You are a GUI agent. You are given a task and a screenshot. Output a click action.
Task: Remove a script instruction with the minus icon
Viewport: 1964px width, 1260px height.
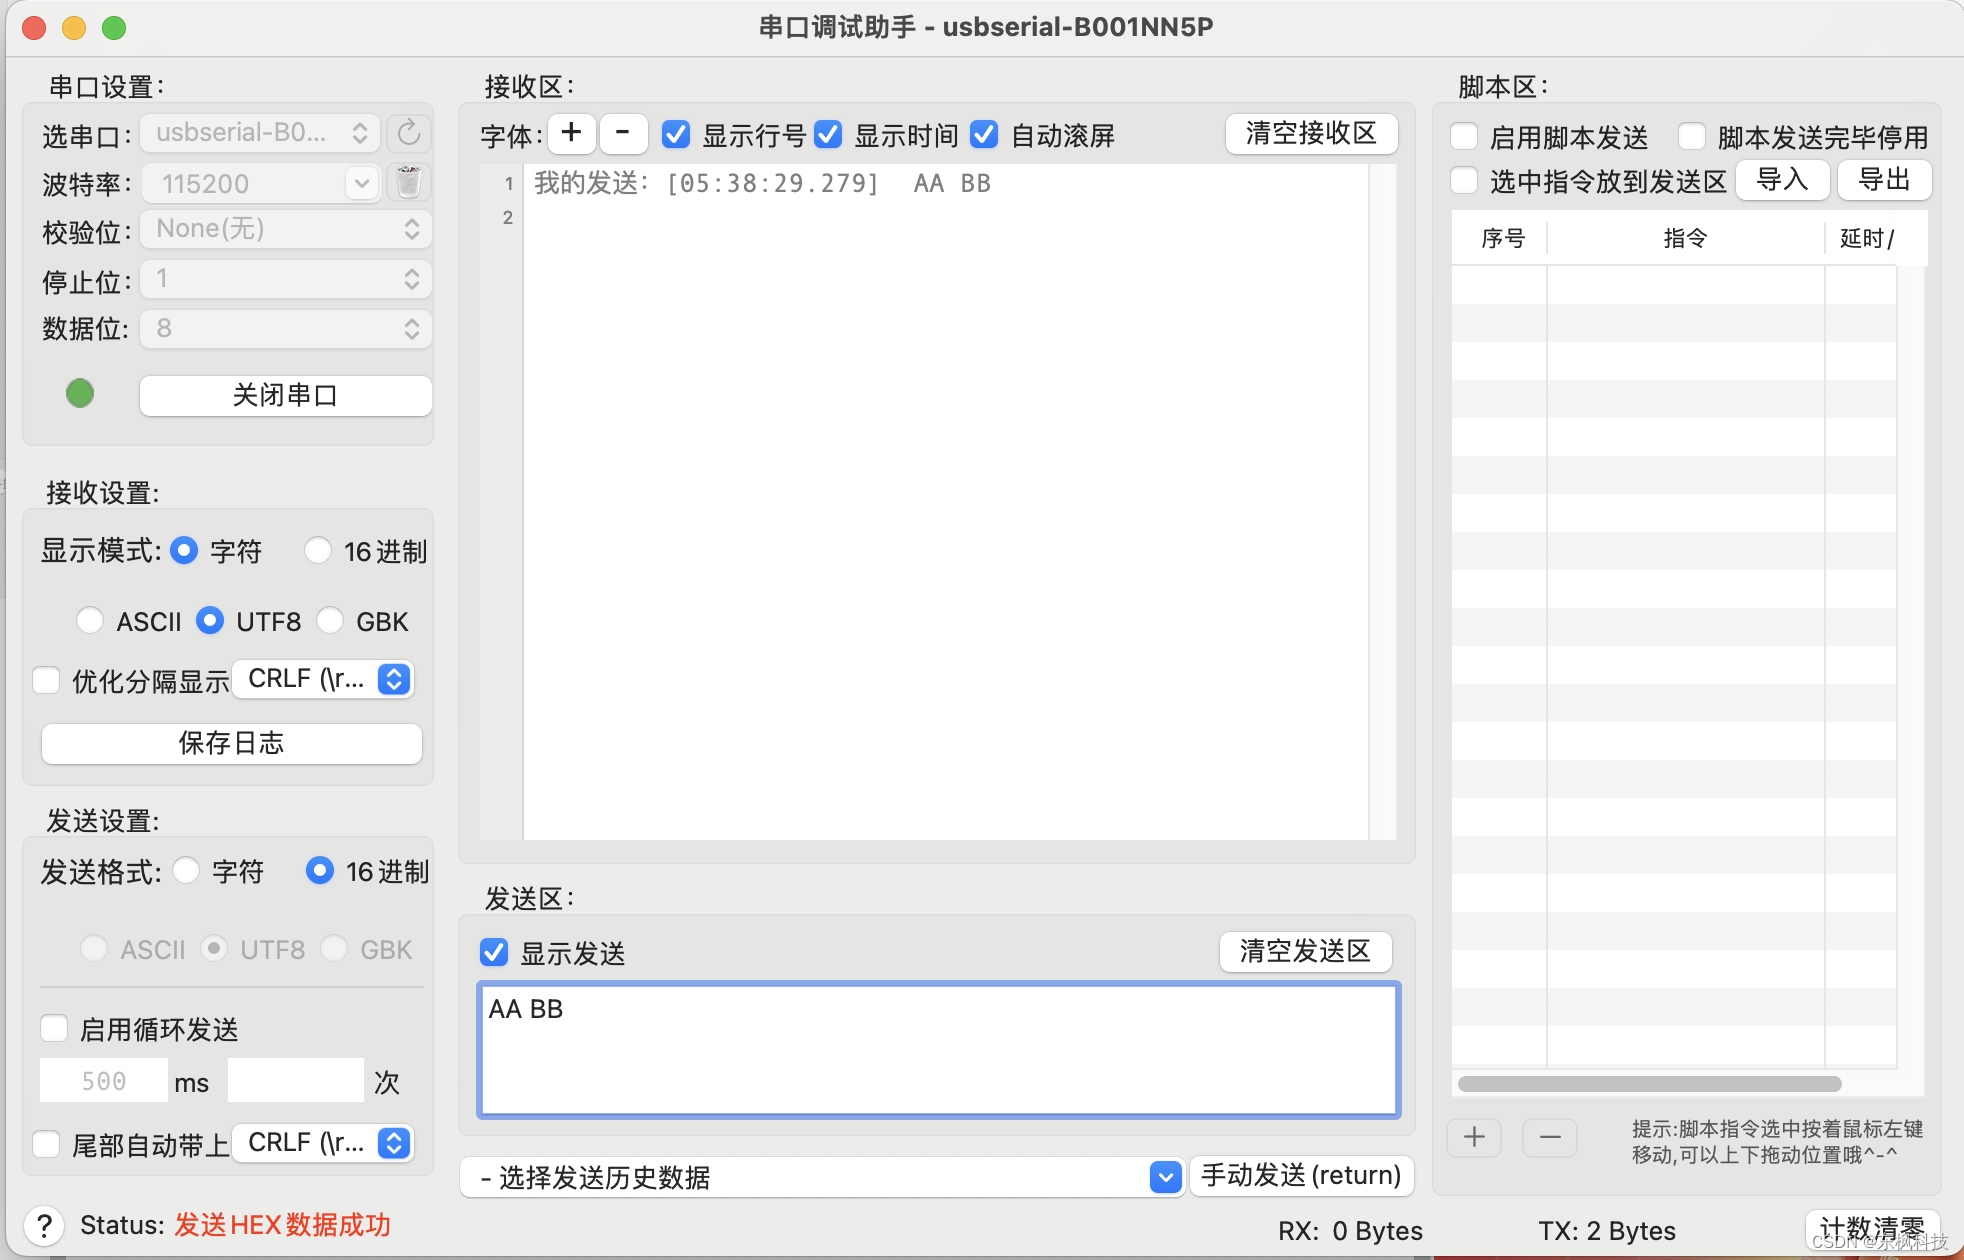(1549, 1137)
